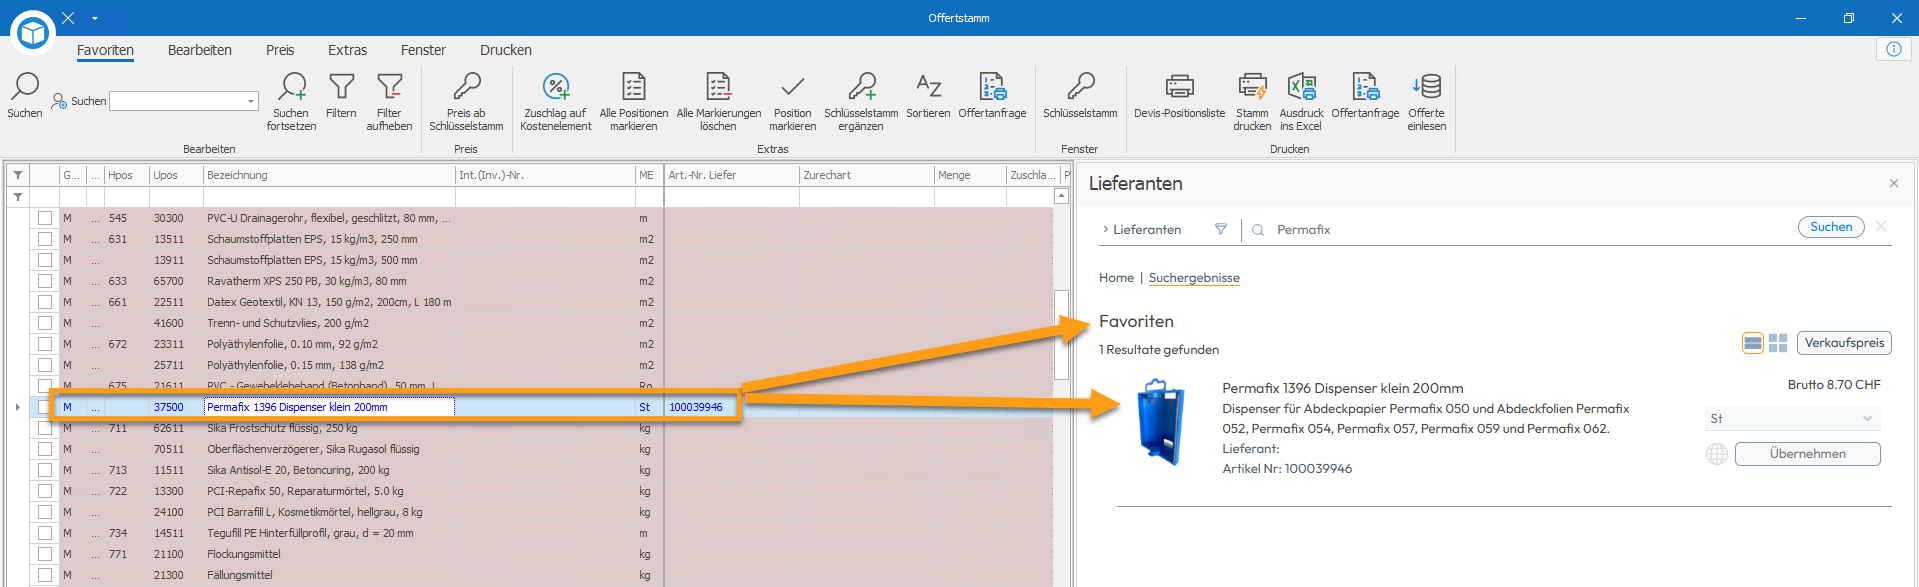Click the Suchergebnisse breadcrumb link
Image resolution: width=1919 pixels, height=587 pixels.
[1194, 278]
